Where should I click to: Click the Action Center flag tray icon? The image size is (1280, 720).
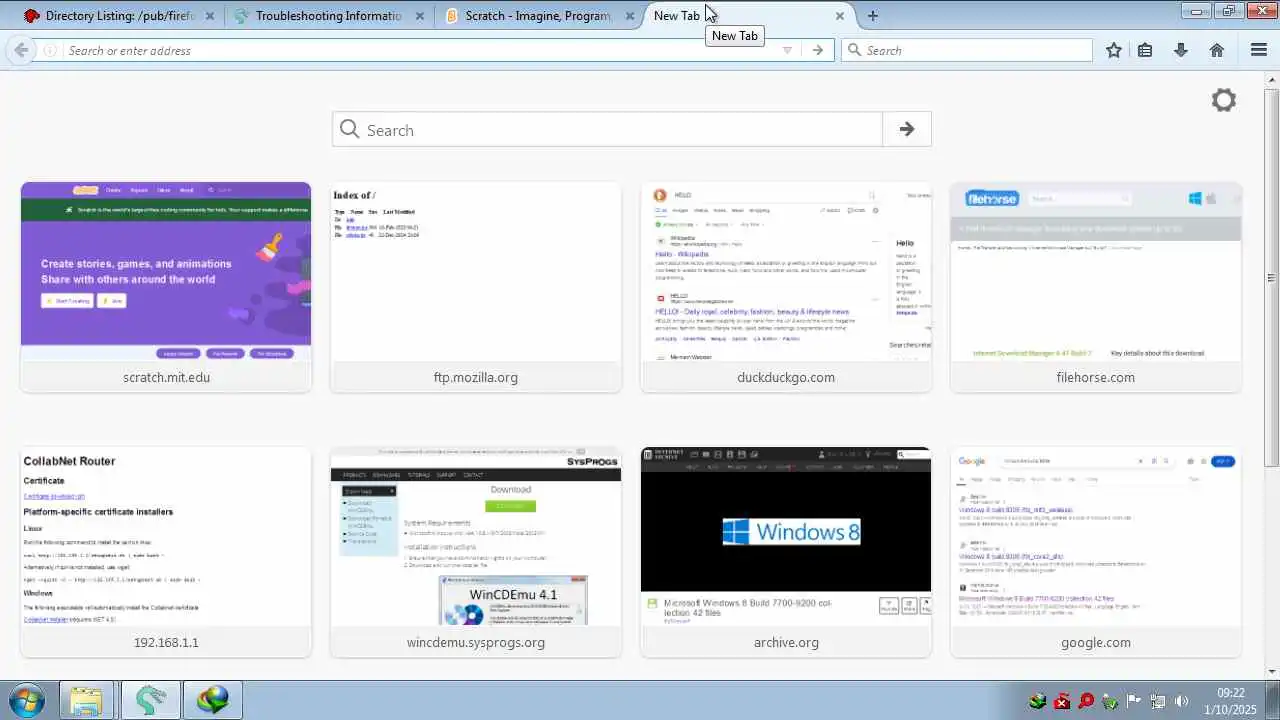click(1134, 701)
